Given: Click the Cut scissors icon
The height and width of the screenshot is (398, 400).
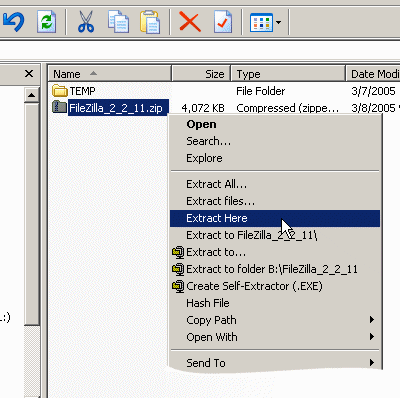Looking at the screenshot, I should [86, 22].
